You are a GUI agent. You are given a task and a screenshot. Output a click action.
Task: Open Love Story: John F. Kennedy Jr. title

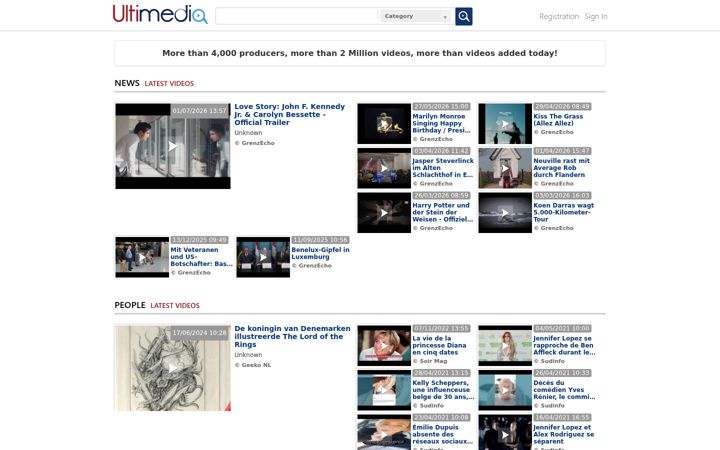(x=289, y=114)
